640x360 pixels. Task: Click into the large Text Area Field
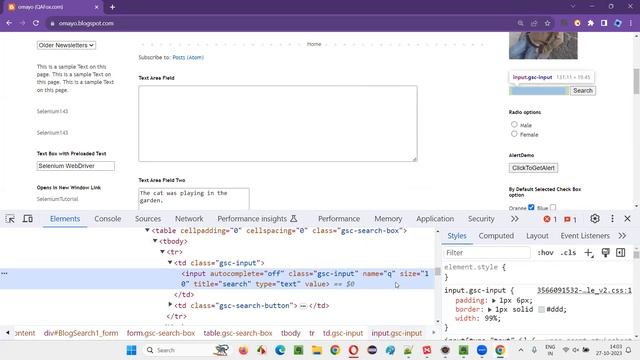point(278,123)
